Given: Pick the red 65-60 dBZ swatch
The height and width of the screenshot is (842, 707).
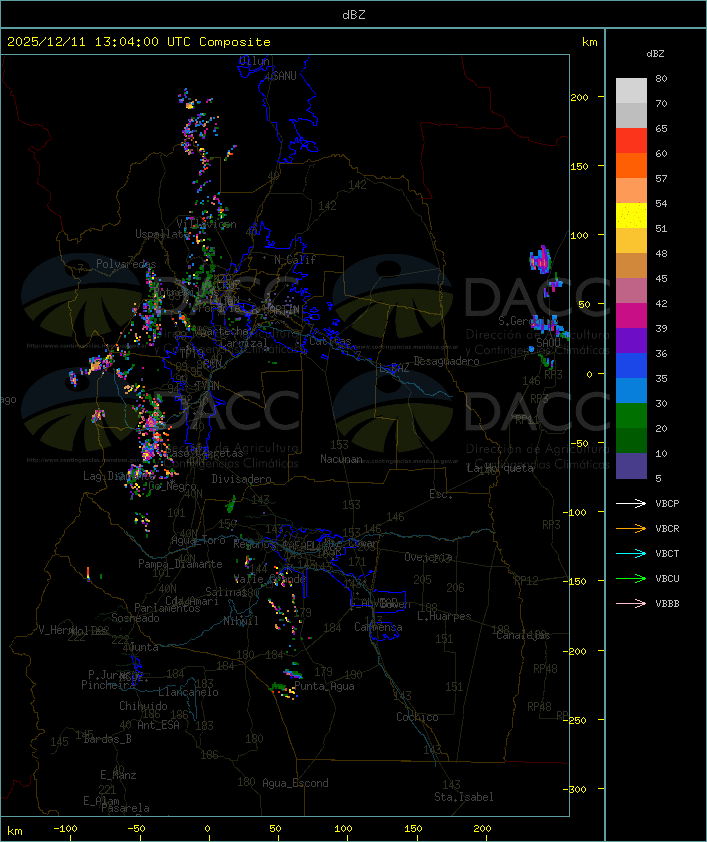Looking at the screenshot, I should [631, 141].
